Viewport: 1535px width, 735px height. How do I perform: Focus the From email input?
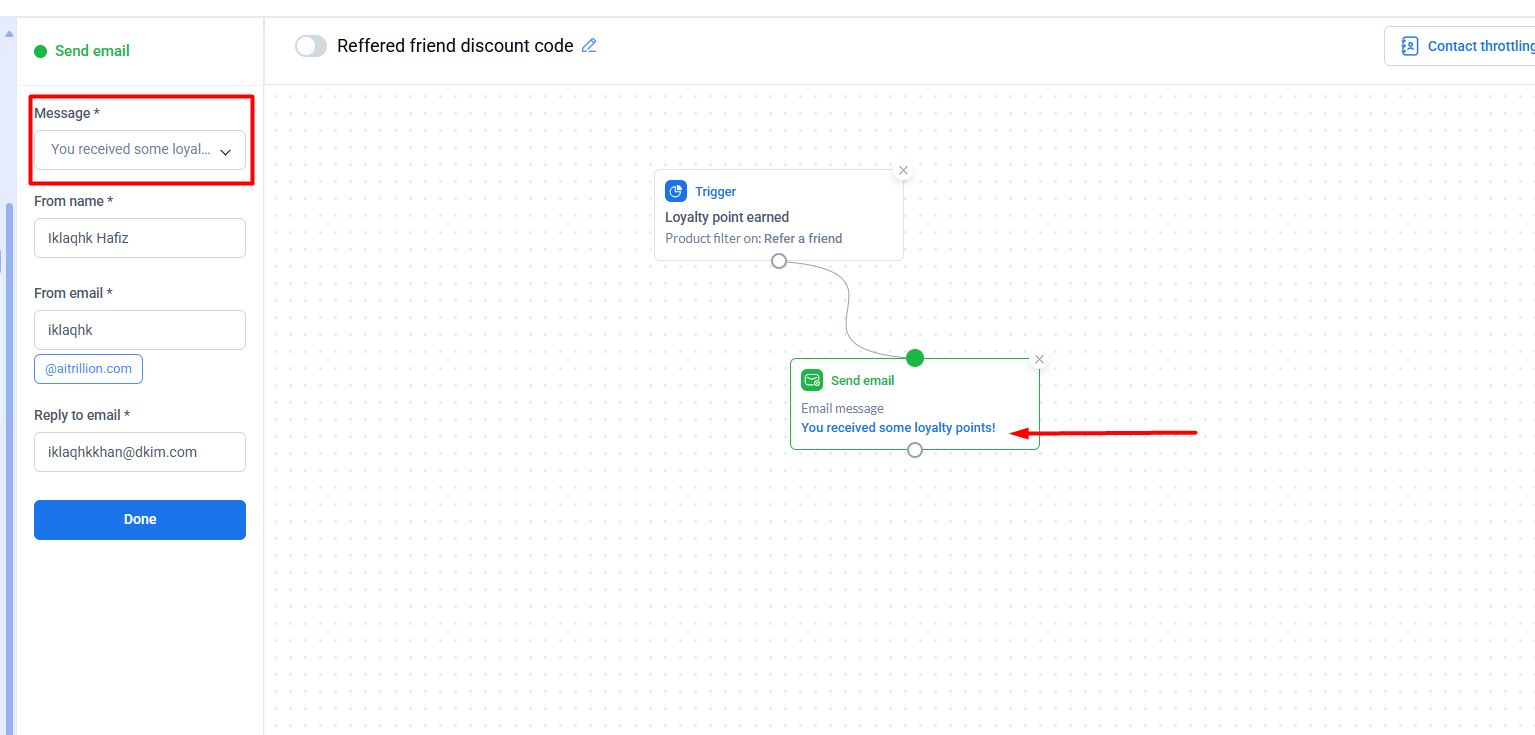tap(140, 330)
